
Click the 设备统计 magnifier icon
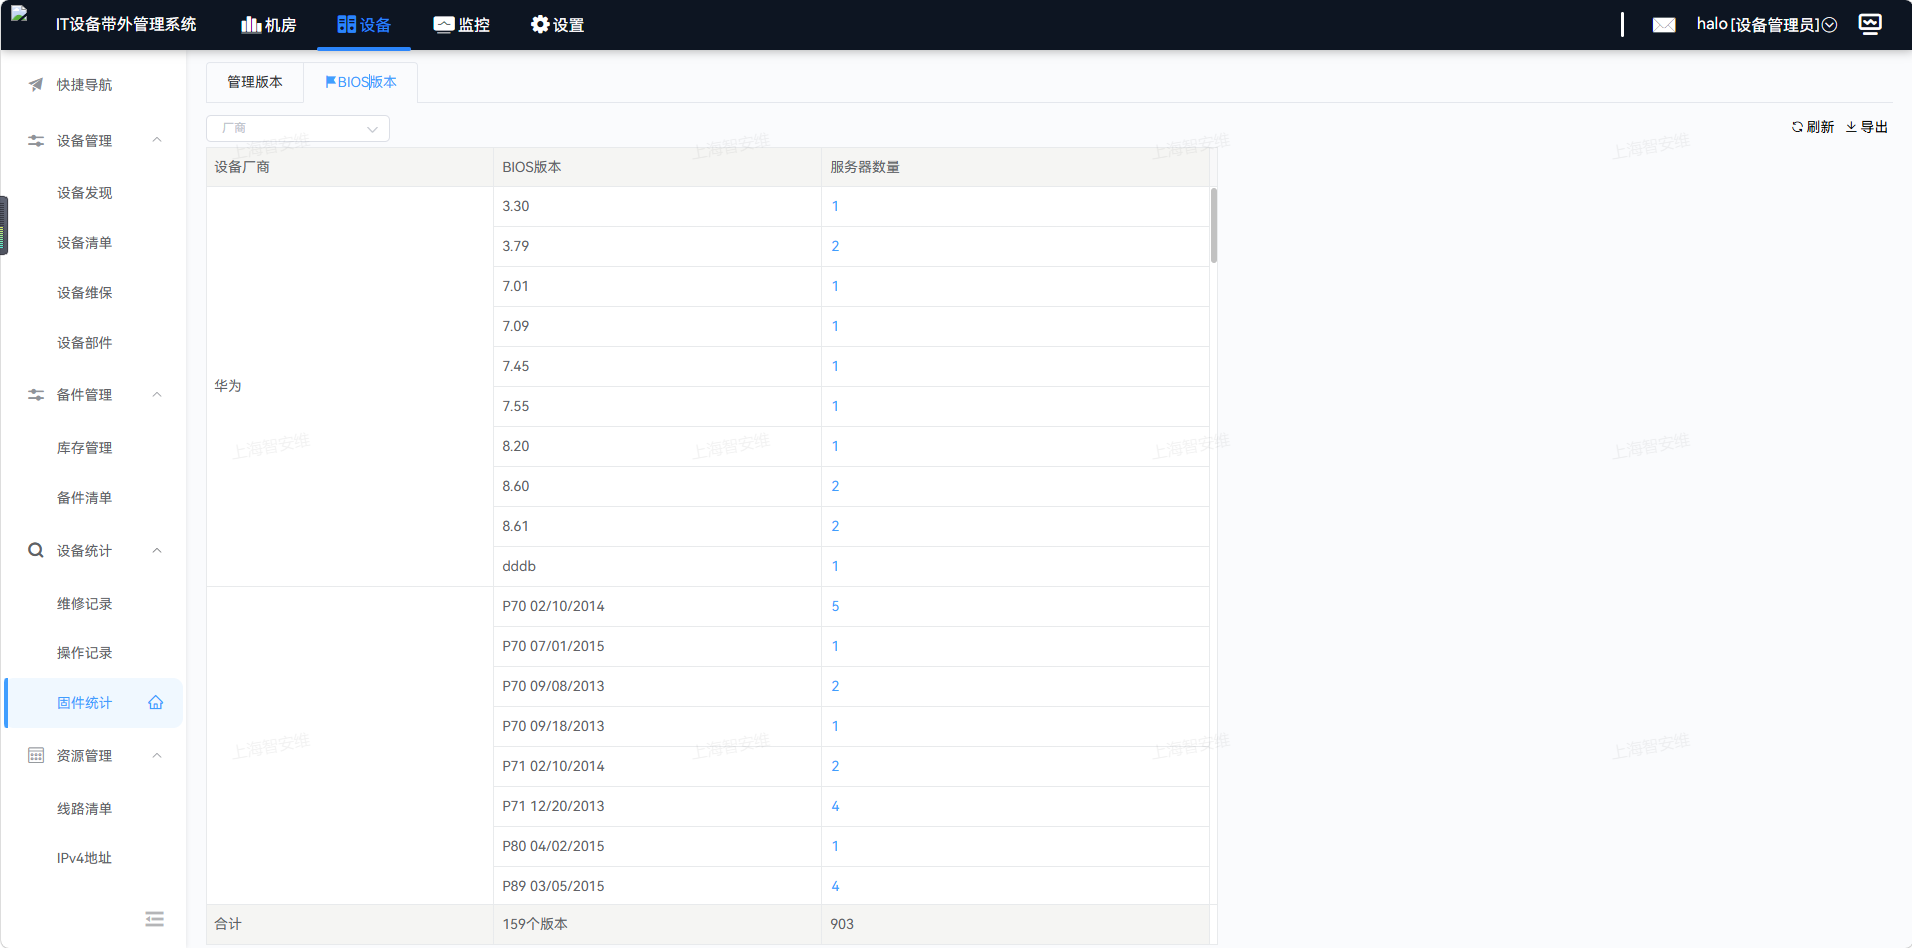coord(36,551)
